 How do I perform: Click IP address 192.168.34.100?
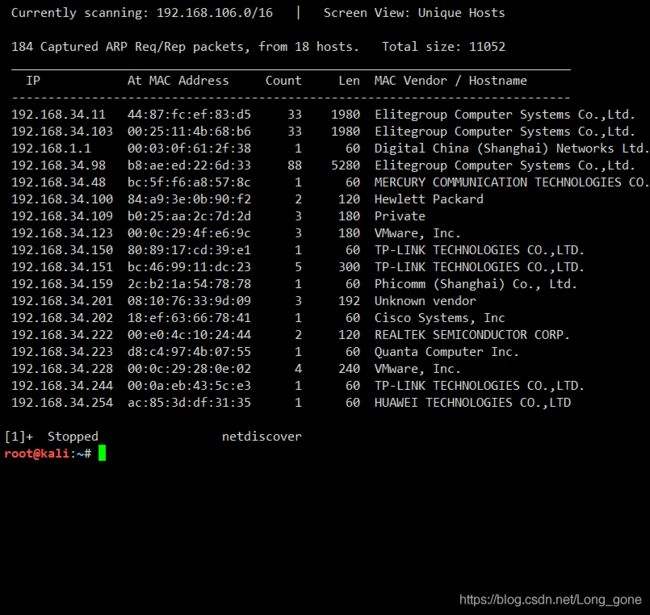pyautogui.click(x=62, y=199)
